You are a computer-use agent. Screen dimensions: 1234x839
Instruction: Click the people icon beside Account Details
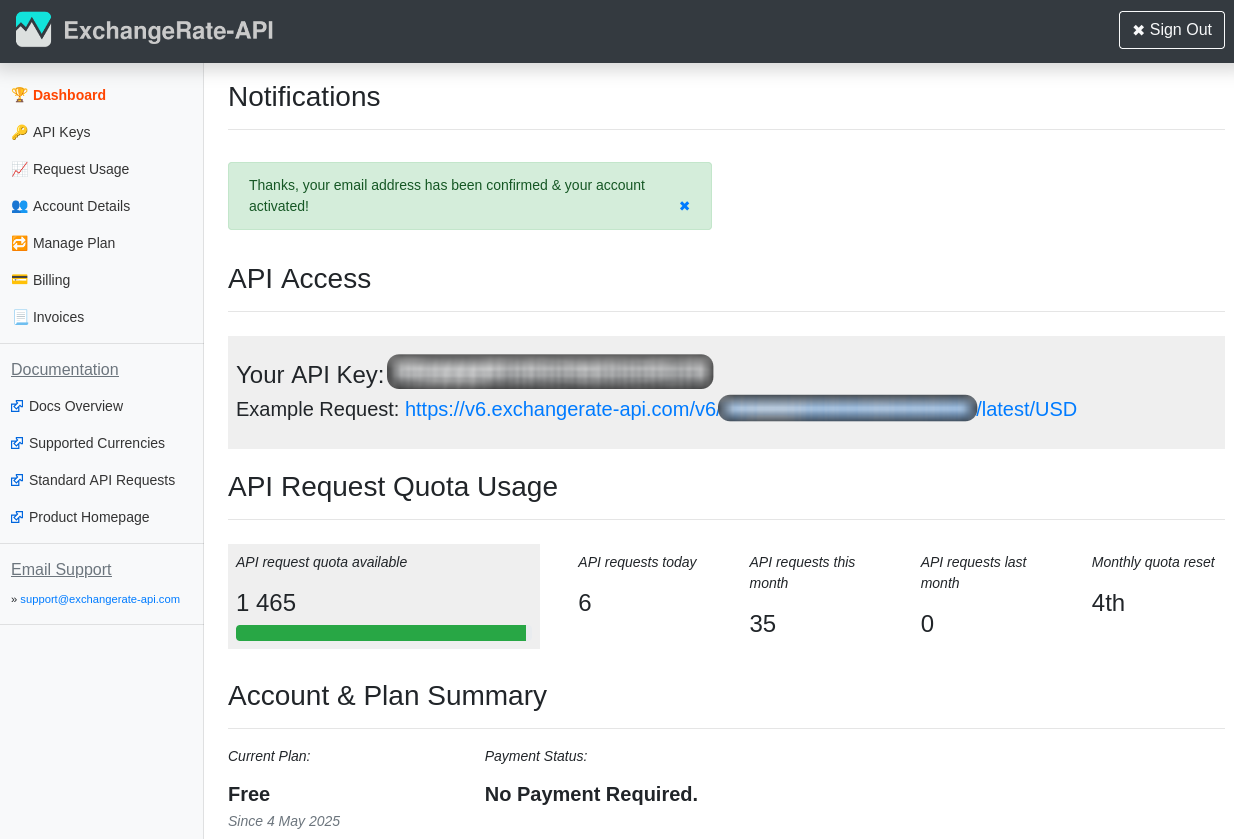pyautogui.click(x=19, y=206)
